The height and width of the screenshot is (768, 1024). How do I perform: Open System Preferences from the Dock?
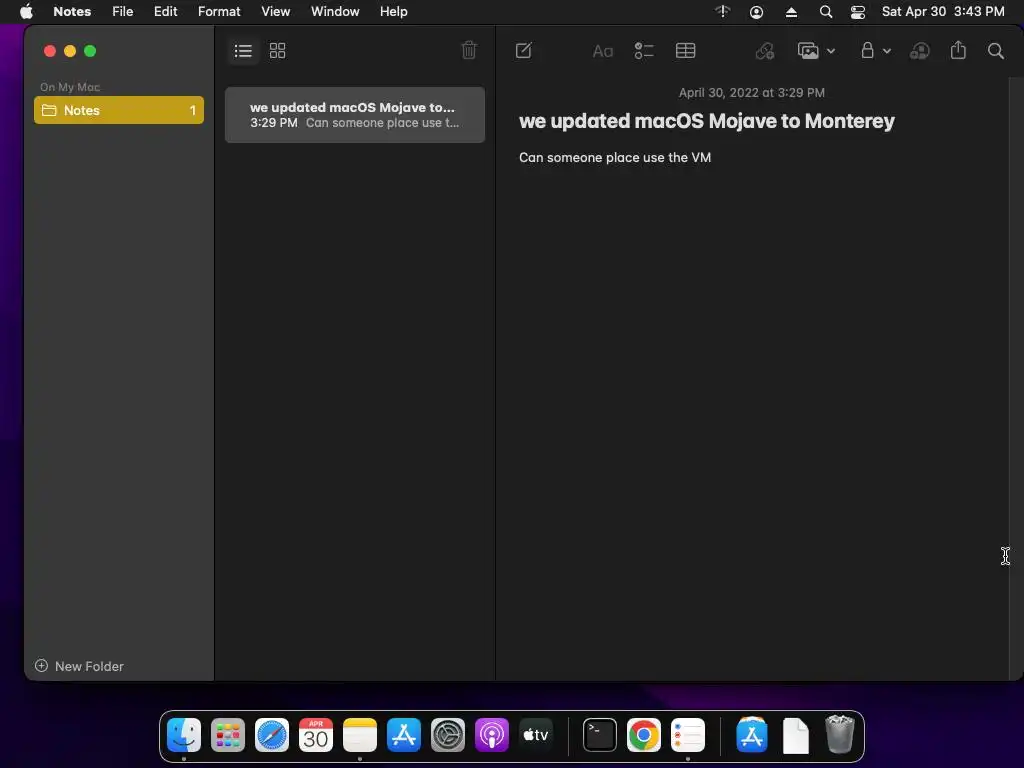click(447, 735)
